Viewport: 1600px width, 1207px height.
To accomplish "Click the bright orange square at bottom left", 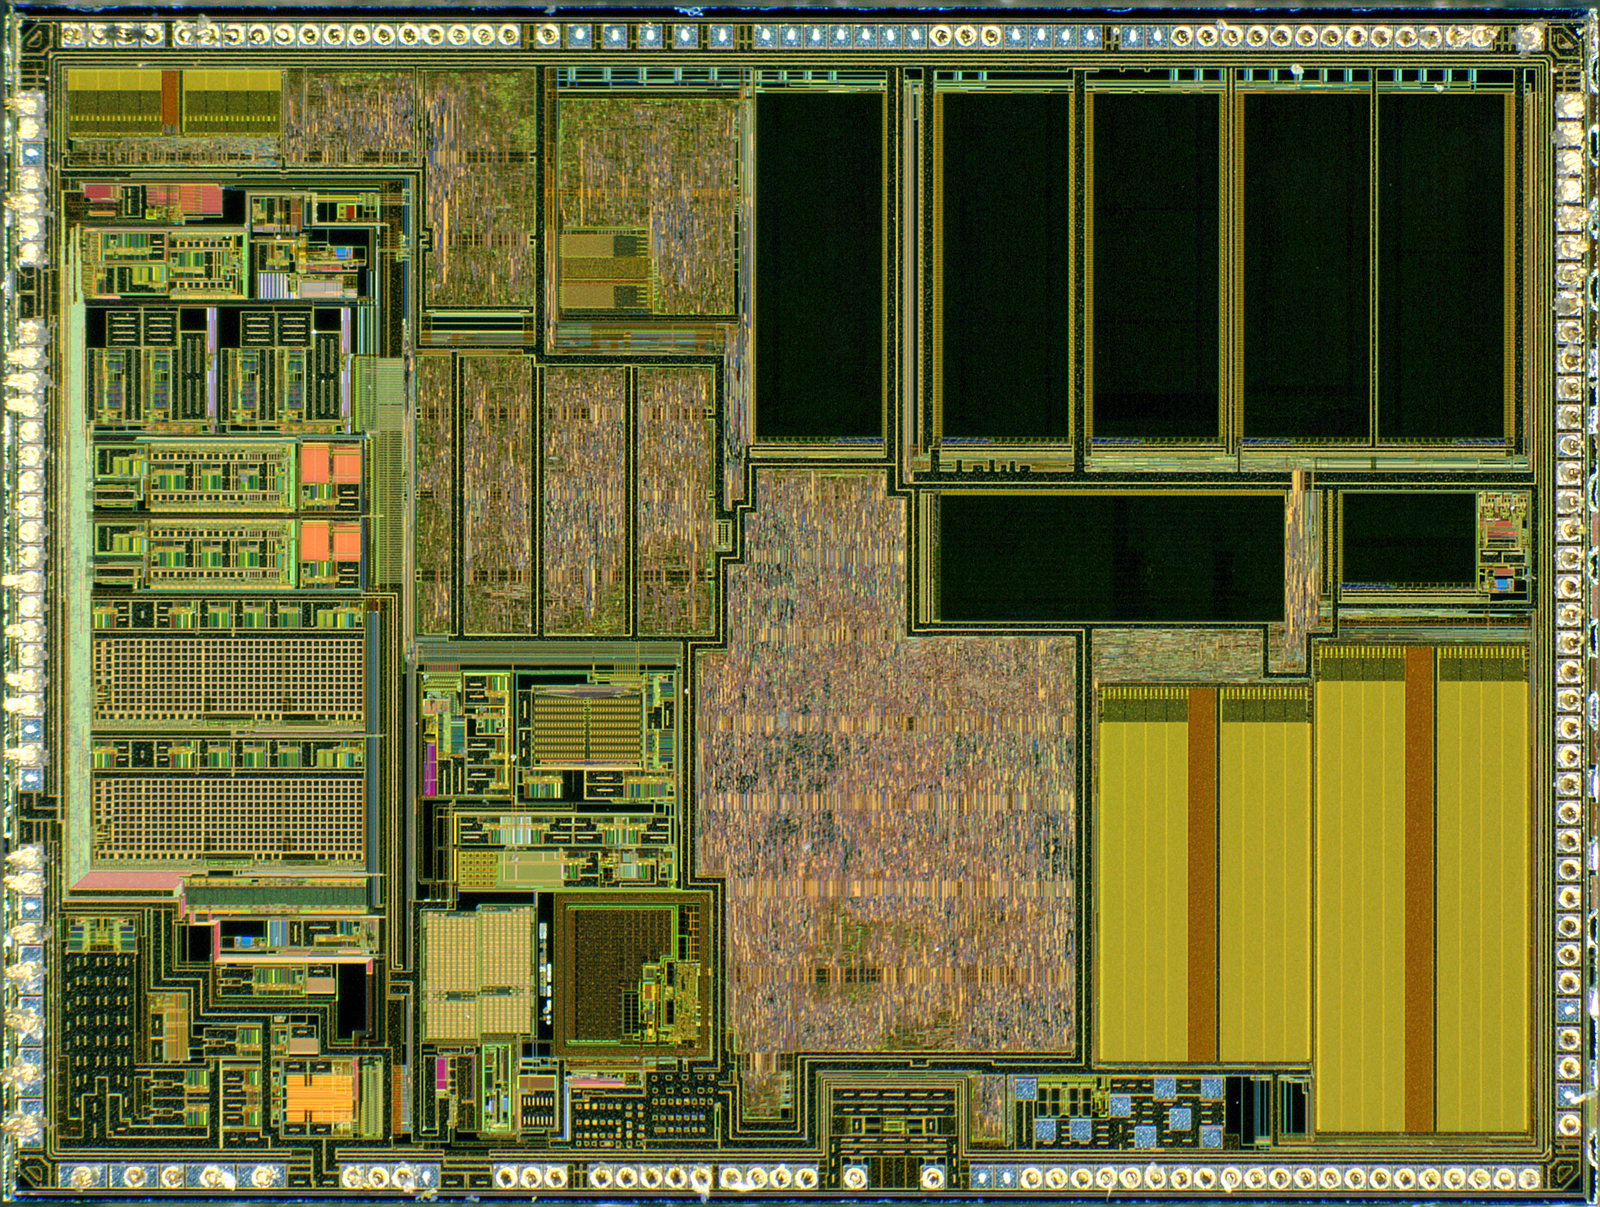I will [x=319, y=1092].
